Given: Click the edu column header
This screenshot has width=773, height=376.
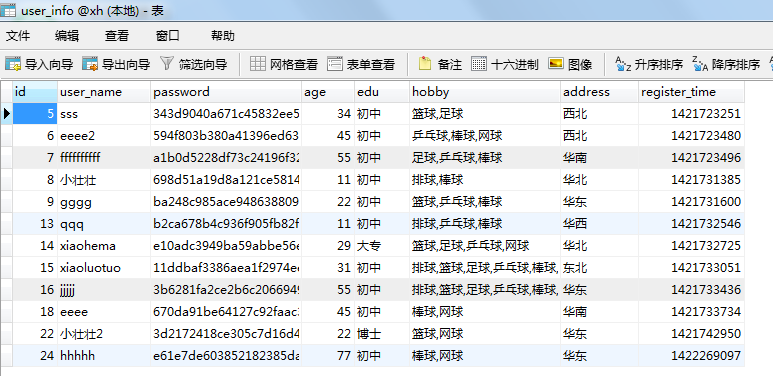Looking at the screenshot, I should point(382,92).
